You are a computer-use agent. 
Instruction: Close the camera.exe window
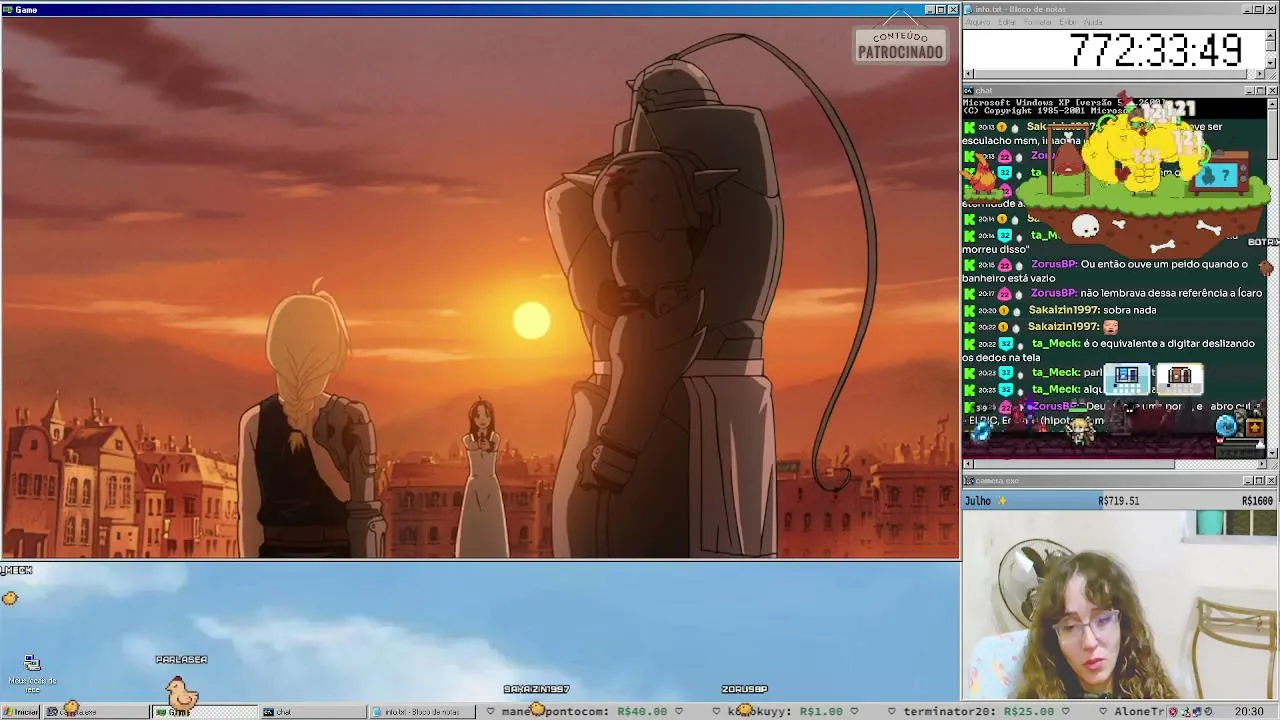(x=1272, y=481)
